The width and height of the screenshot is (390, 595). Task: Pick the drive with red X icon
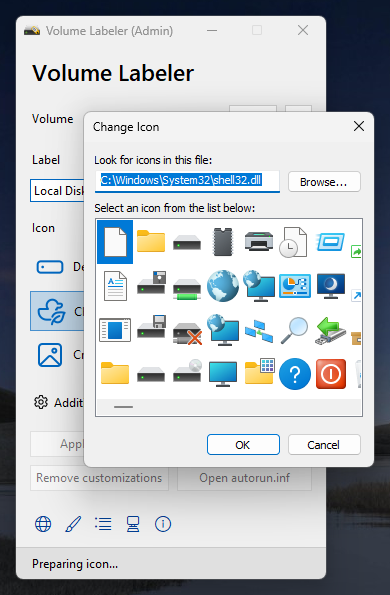(x=187, y=333)
